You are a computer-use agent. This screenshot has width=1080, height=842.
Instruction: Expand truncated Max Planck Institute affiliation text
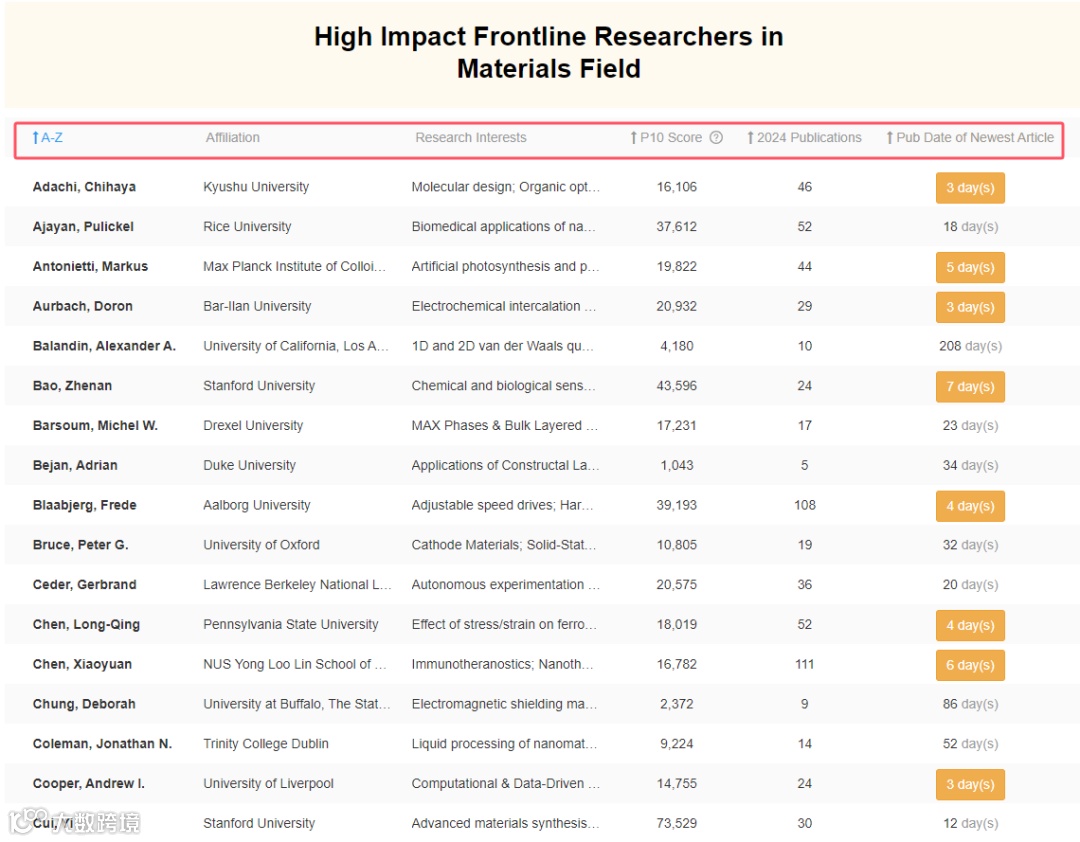[295, 267]
